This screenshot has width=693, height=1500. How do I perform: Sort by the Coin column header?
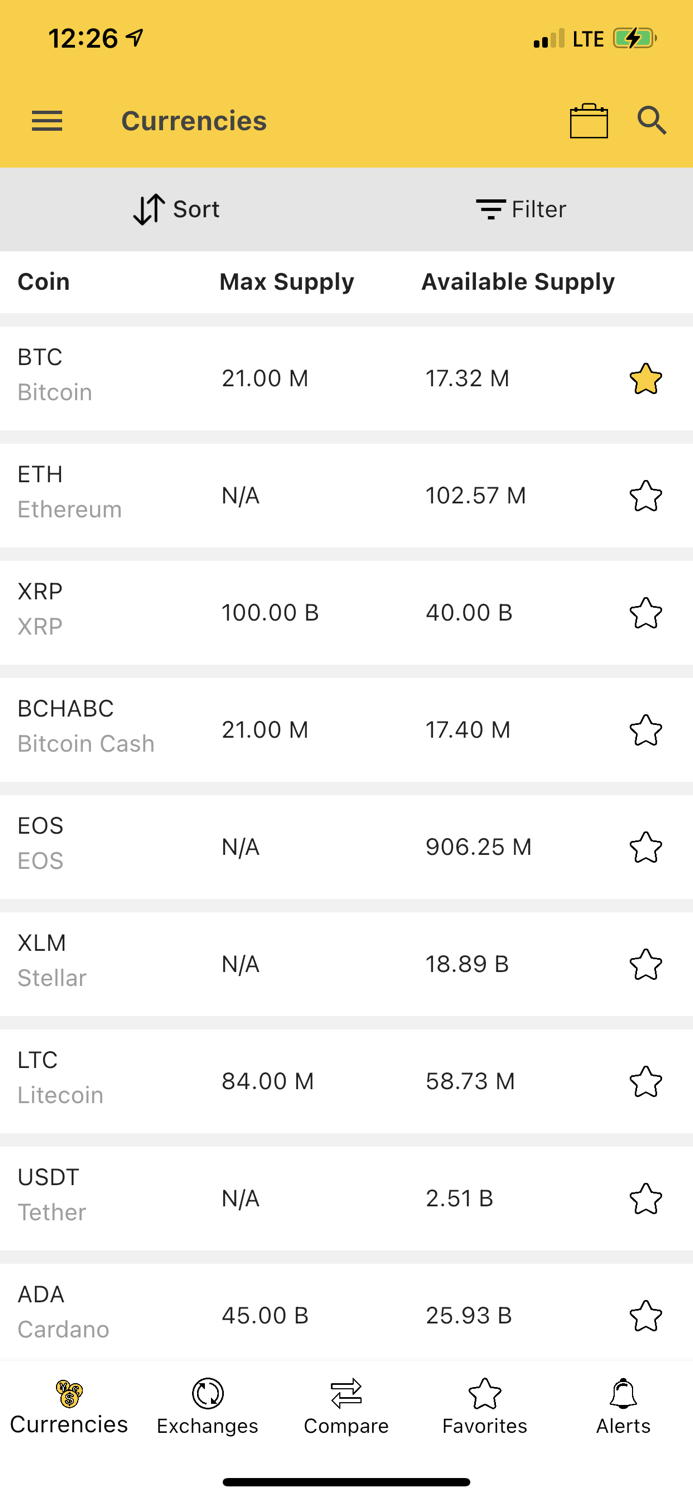pyautogui.click(x=43, y=281)
